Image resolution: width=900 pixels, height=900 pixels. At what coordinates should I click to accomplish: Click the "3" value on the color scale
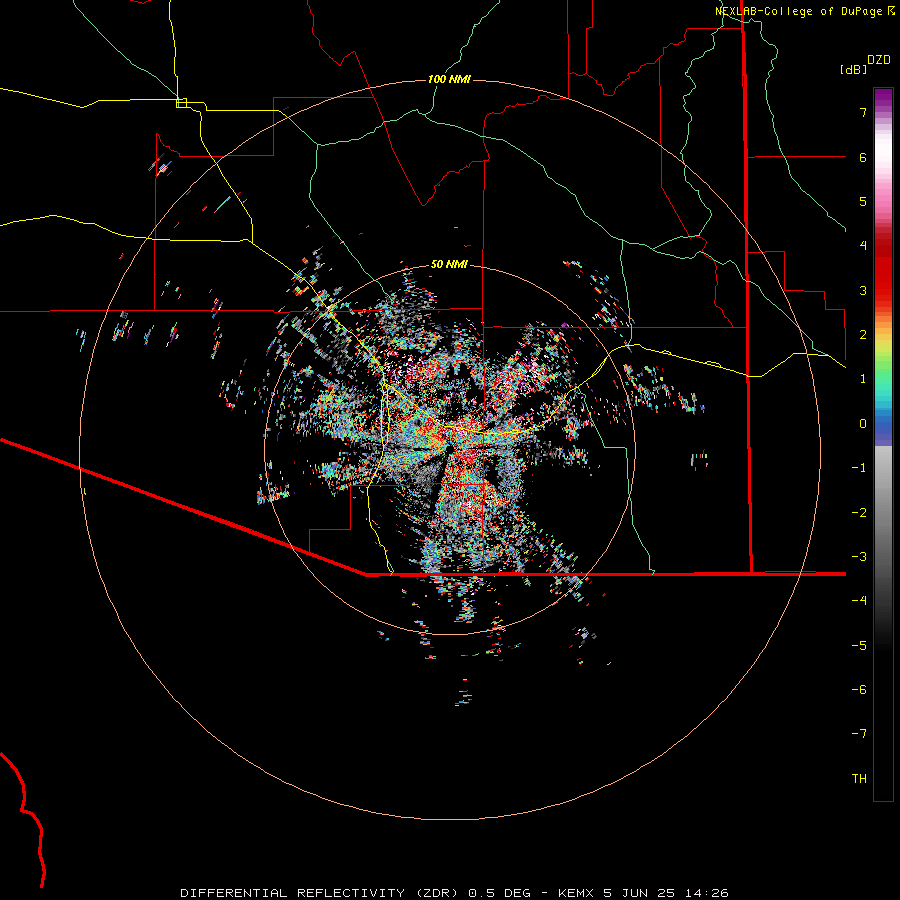pos(863,290)
